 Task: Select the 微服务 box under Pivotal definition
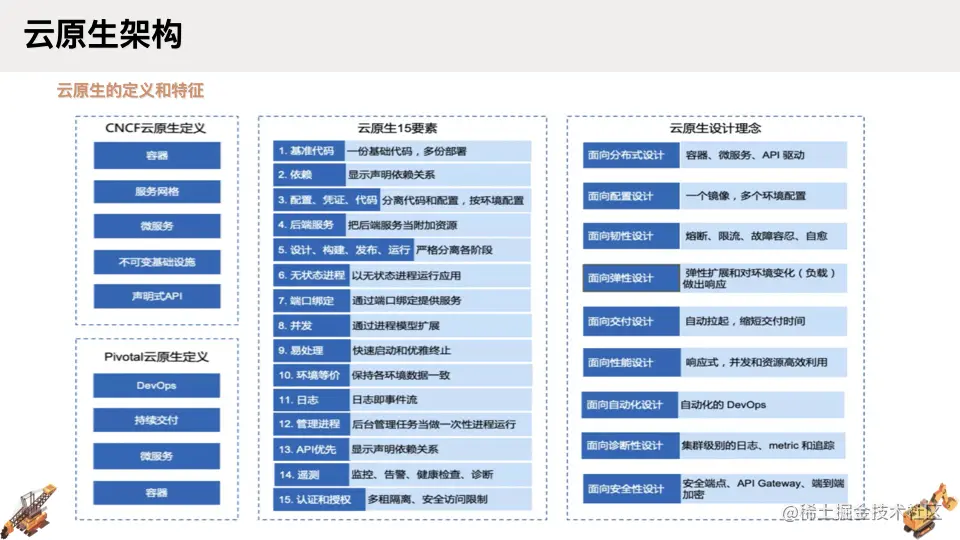tap(156, 456)
